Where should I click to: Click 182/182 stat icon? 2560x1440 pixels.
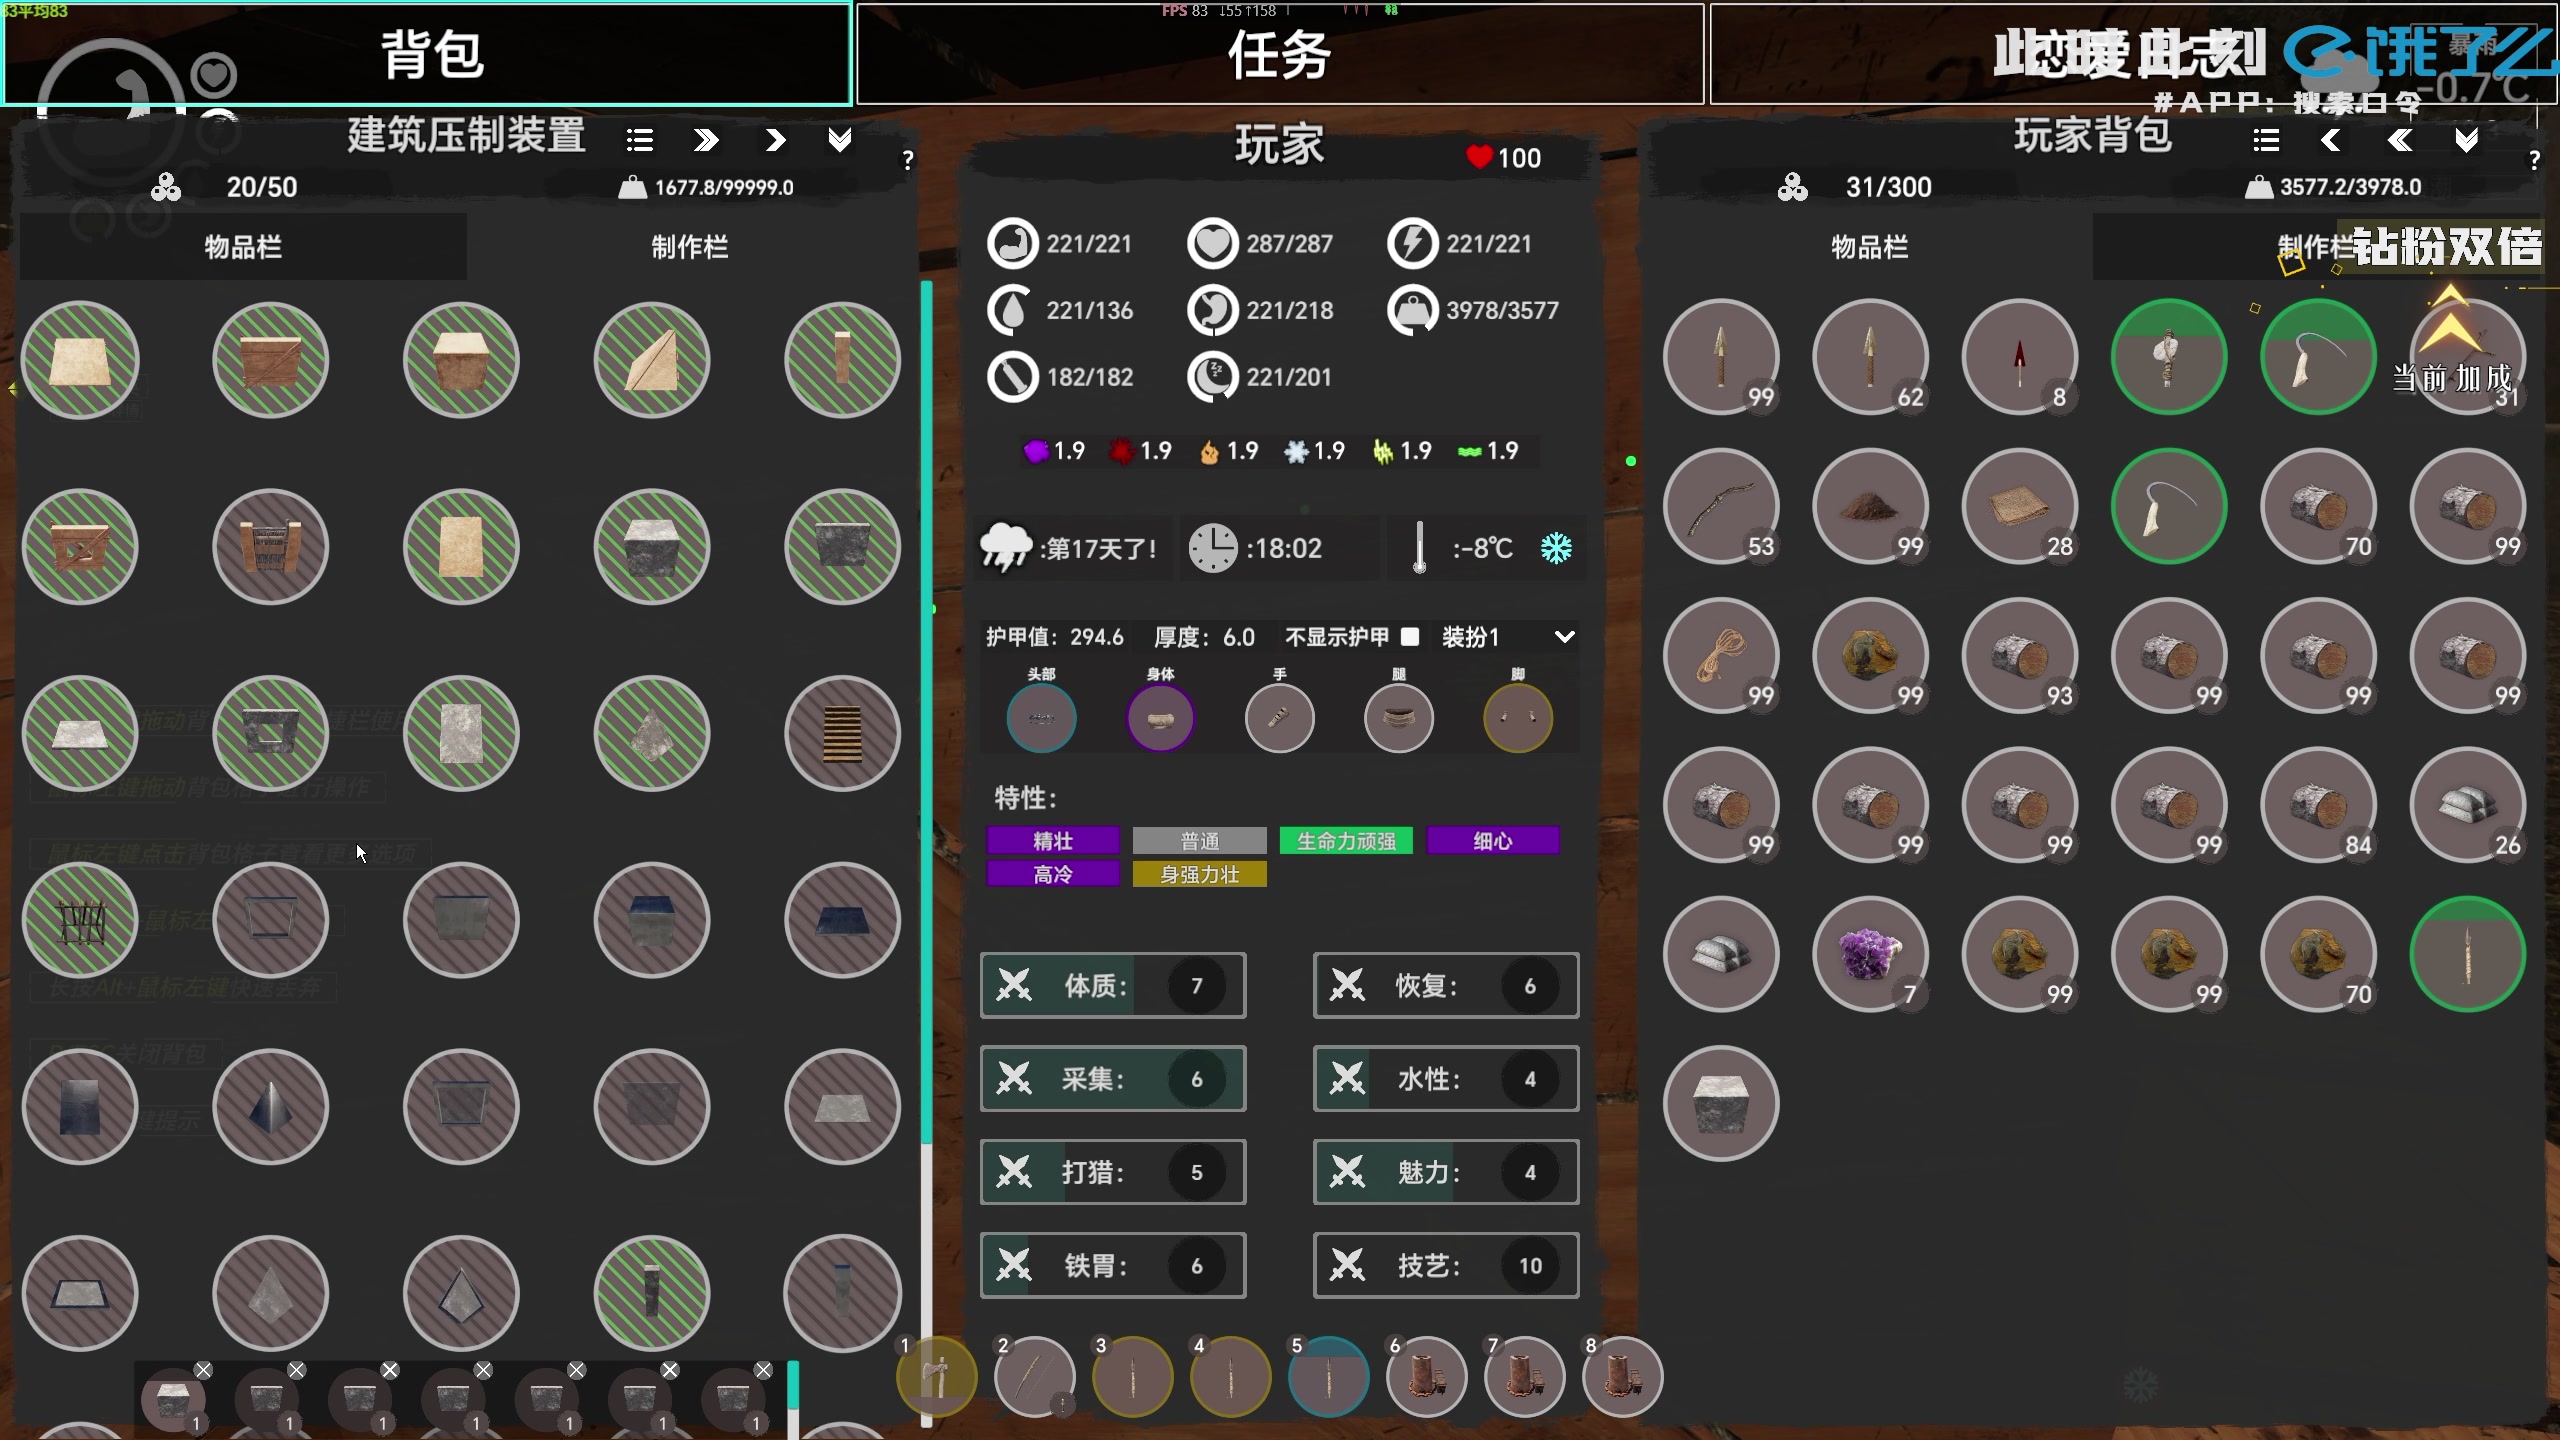pos(1012,377)
